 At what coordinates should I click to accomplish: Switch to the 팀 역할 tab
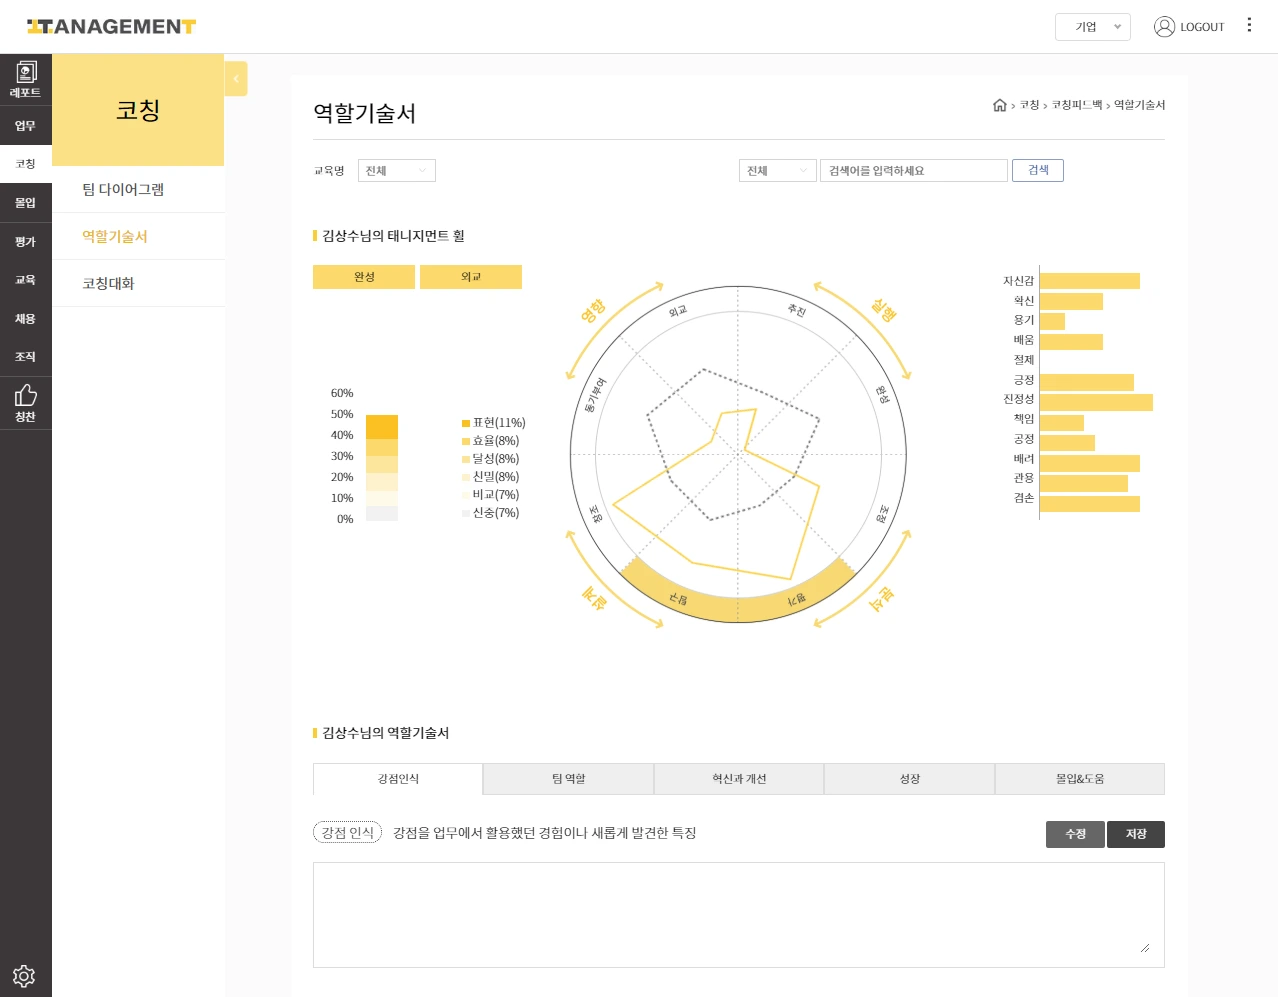pyautogui.click(x=568, y=779)
